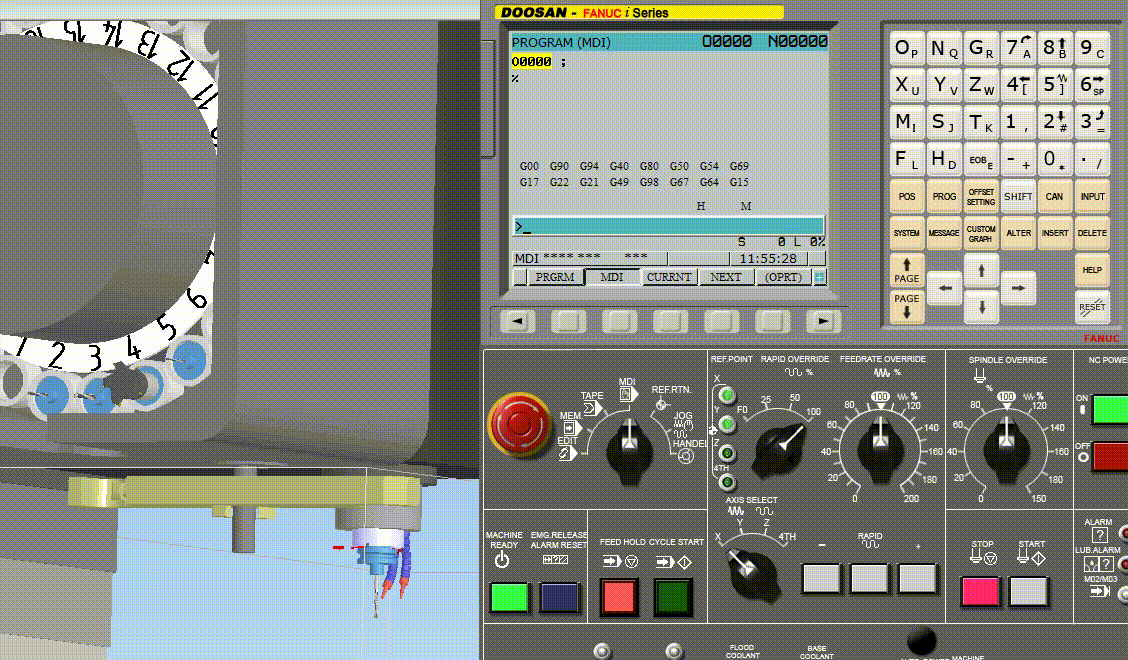
Task: Click the REF.RTN. mode icon
Action: tap(662, 404)
